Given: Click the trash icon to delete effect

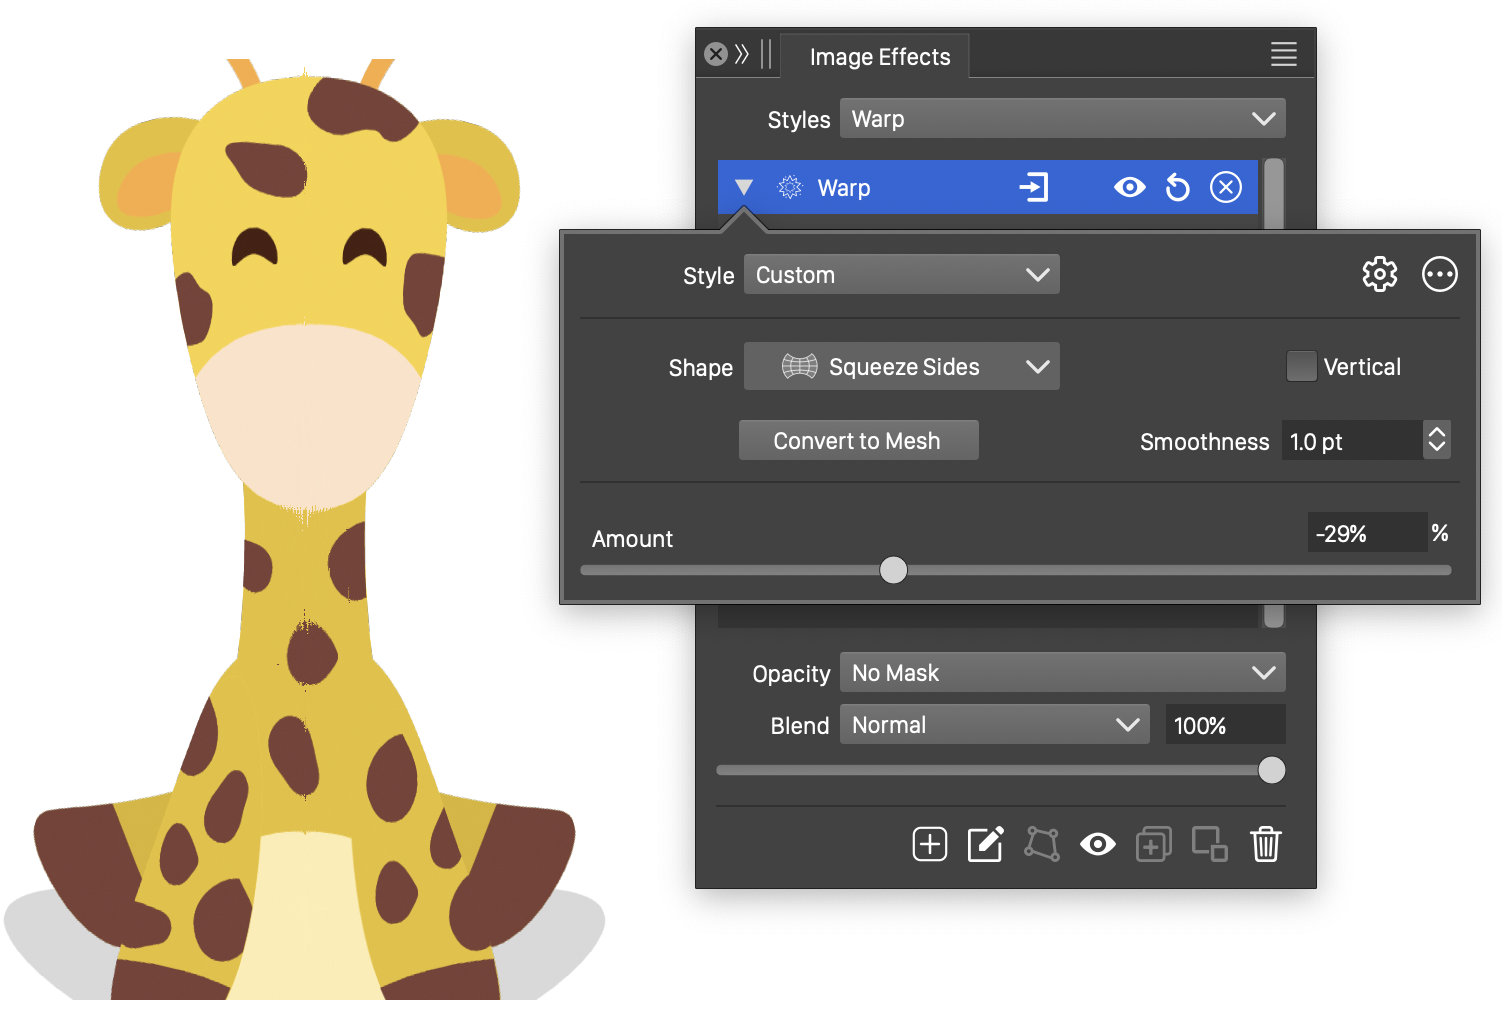Looking at the screenshot, I should click(x=1265, y=844).
